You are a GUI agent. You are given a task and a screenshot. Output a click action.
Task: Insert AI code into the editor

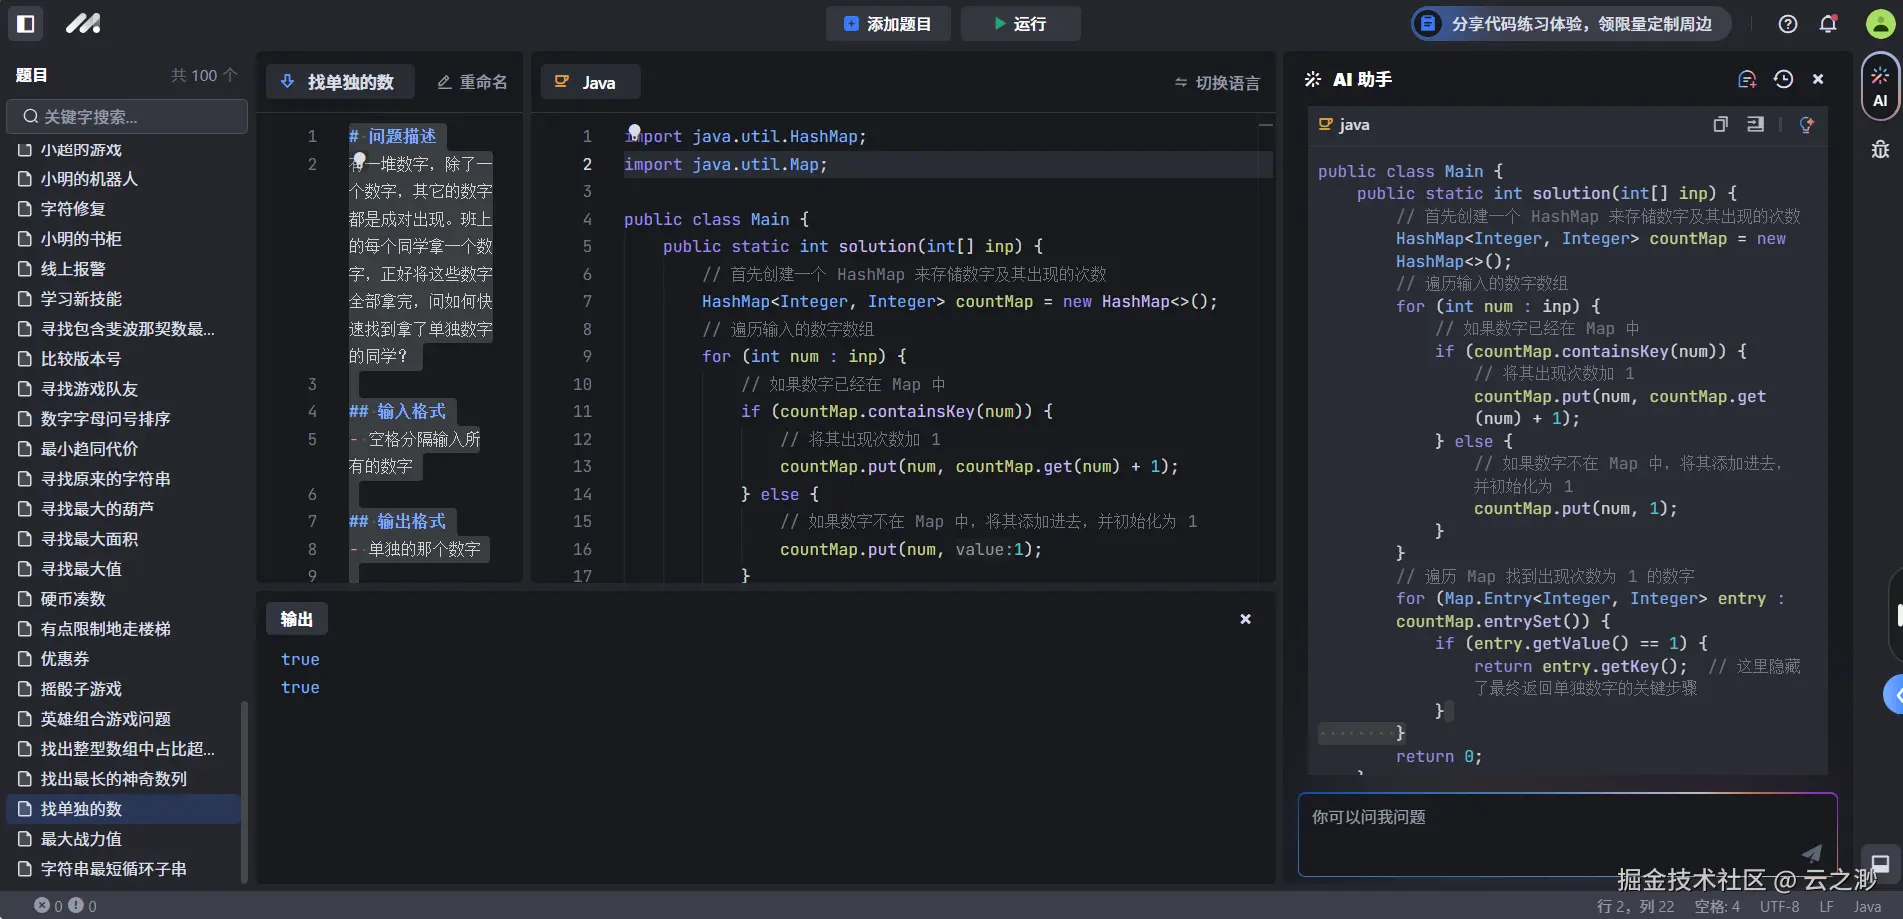pyautogui.click(x=1755, y=124)
